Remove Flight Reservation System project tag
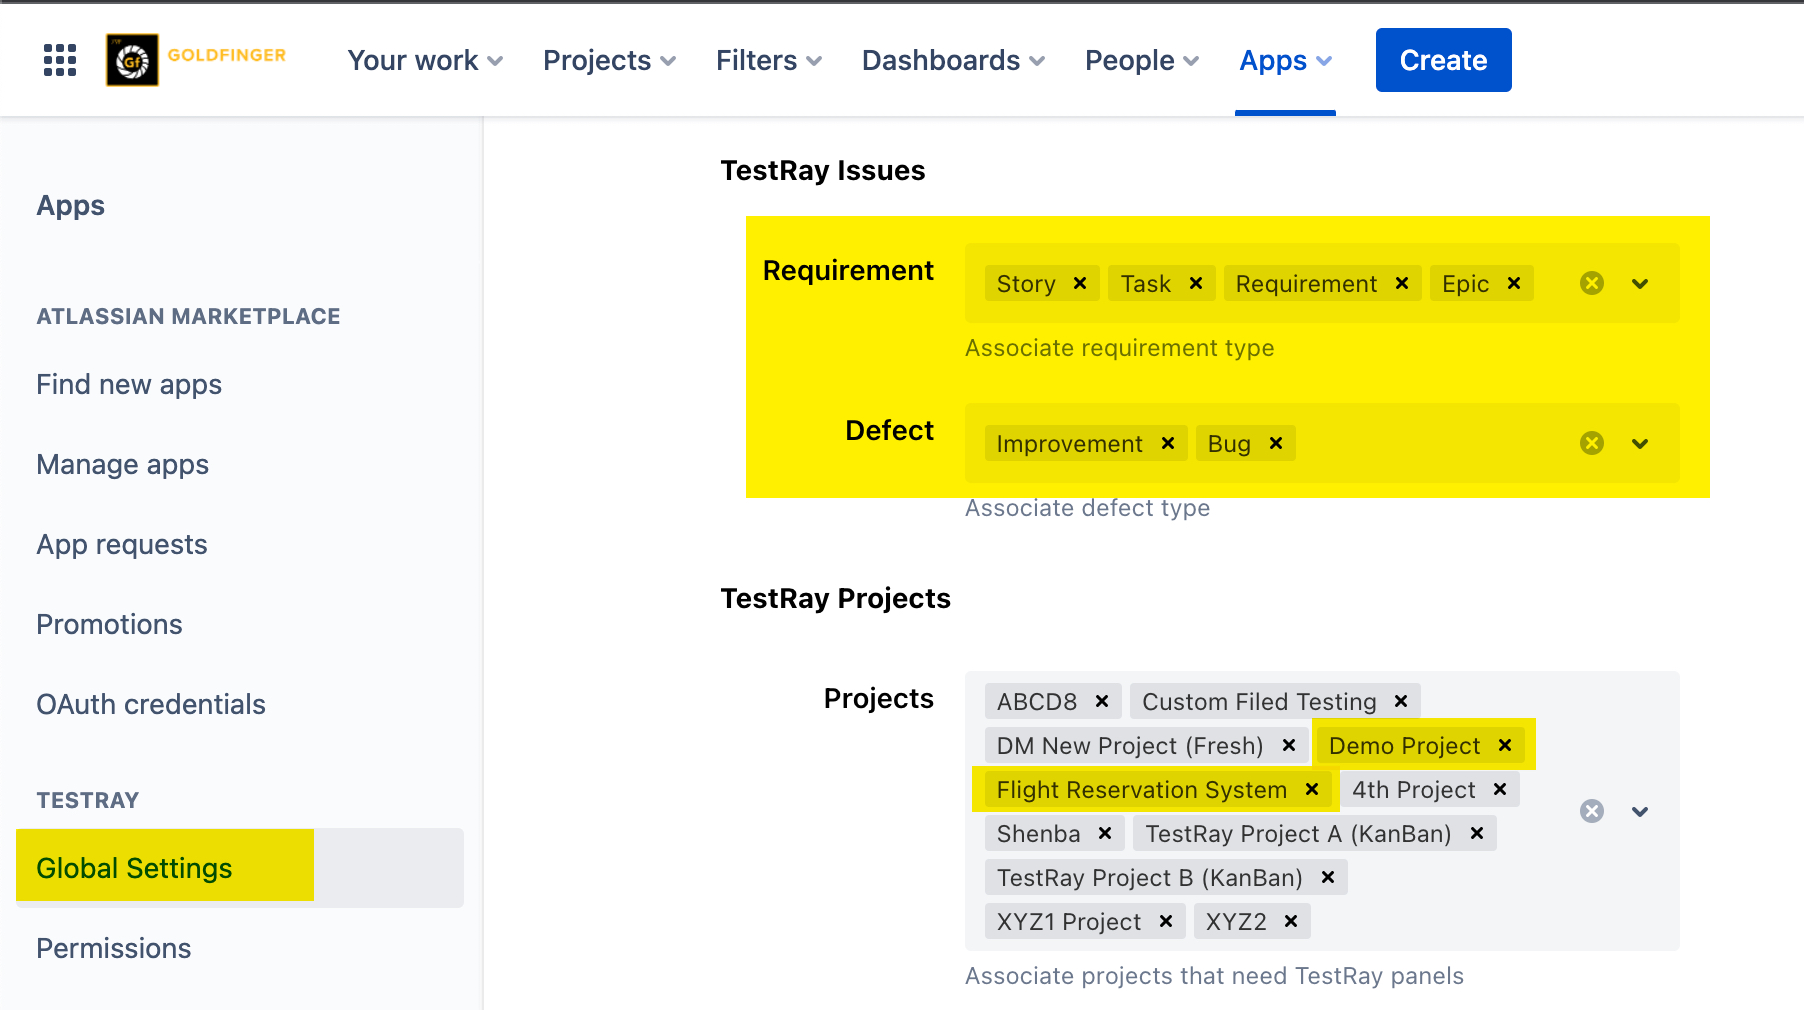 pyautogui.click(x=1312, y=790)
